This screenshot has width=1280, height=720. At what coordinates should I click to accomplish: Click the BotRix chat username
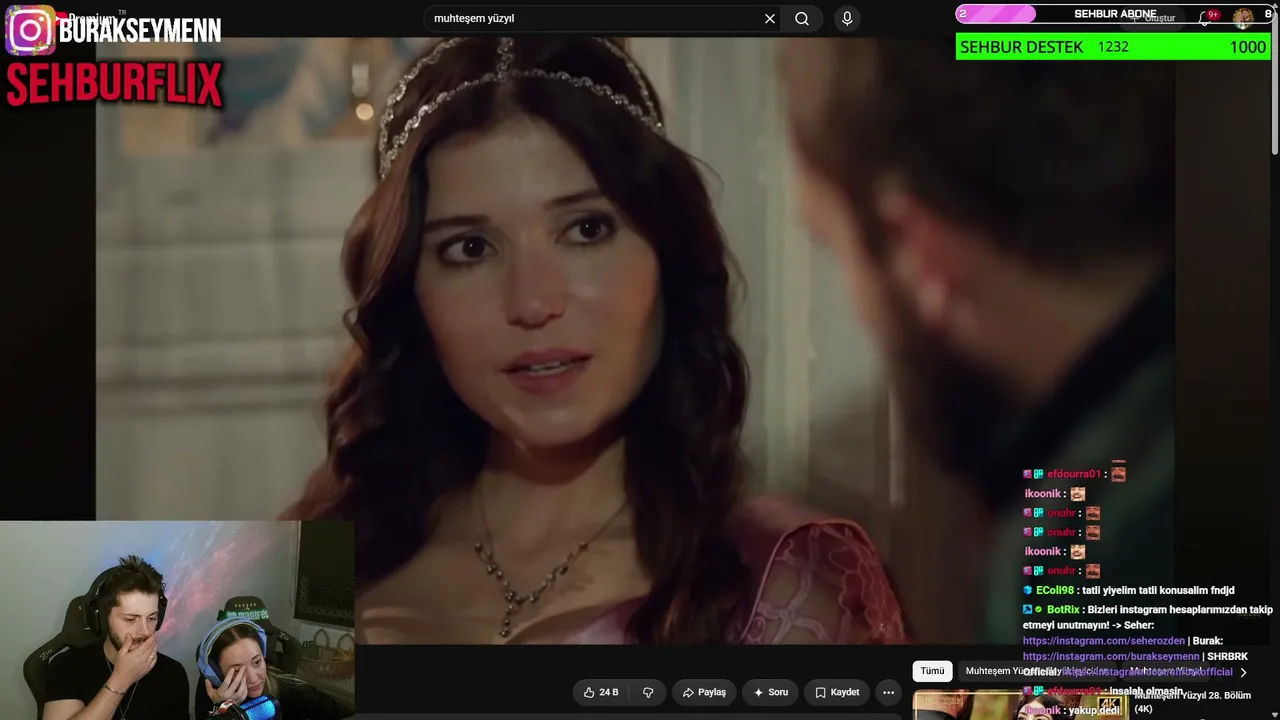pos(1063,610)
